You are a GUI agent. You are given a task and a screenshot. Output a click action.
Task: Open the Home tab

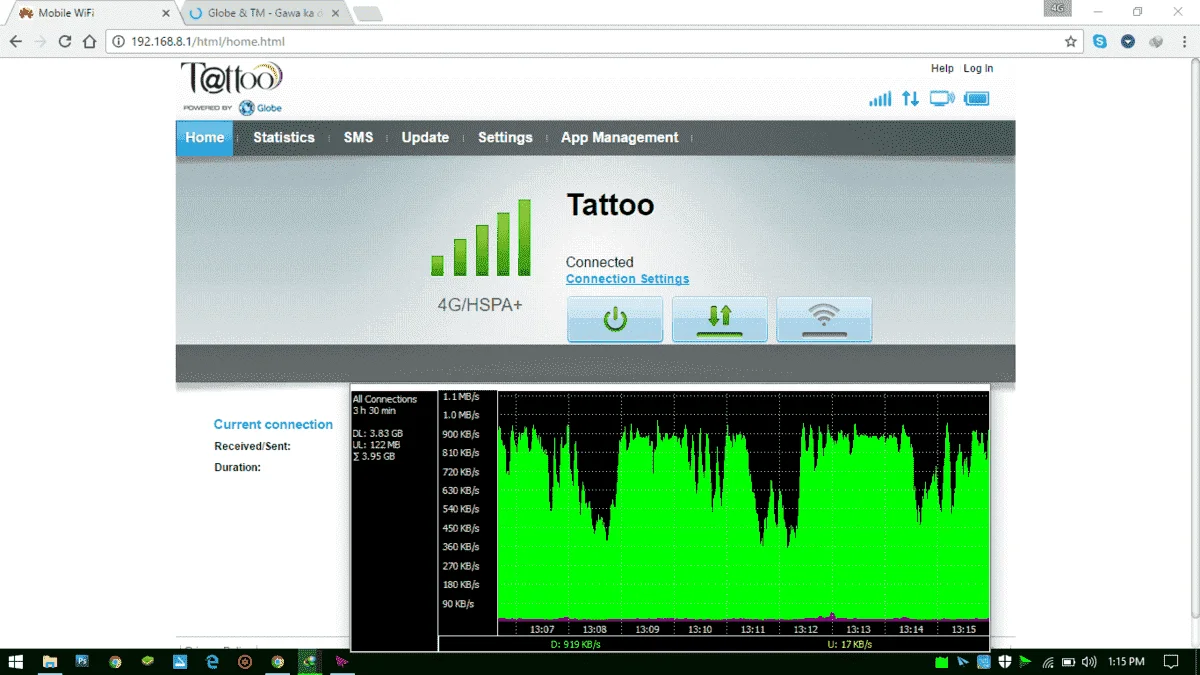coord(204,138)
